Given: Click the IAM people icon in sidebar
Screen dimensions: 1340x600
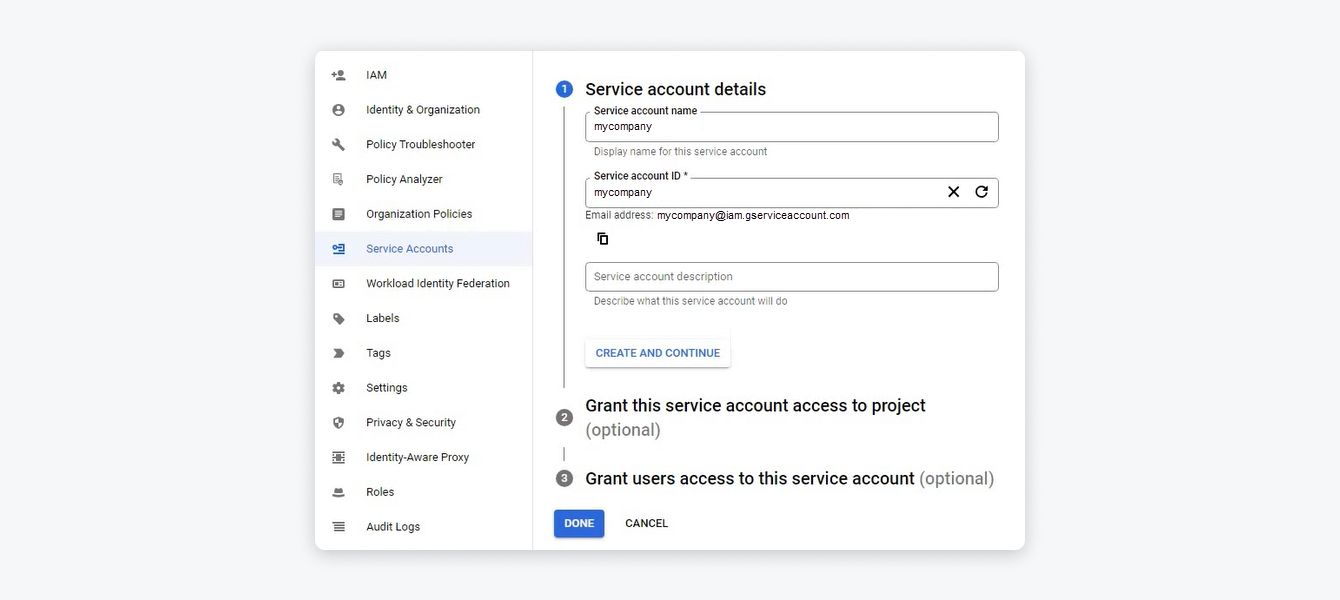Looking at the screenshot, I should coord(337,74).
